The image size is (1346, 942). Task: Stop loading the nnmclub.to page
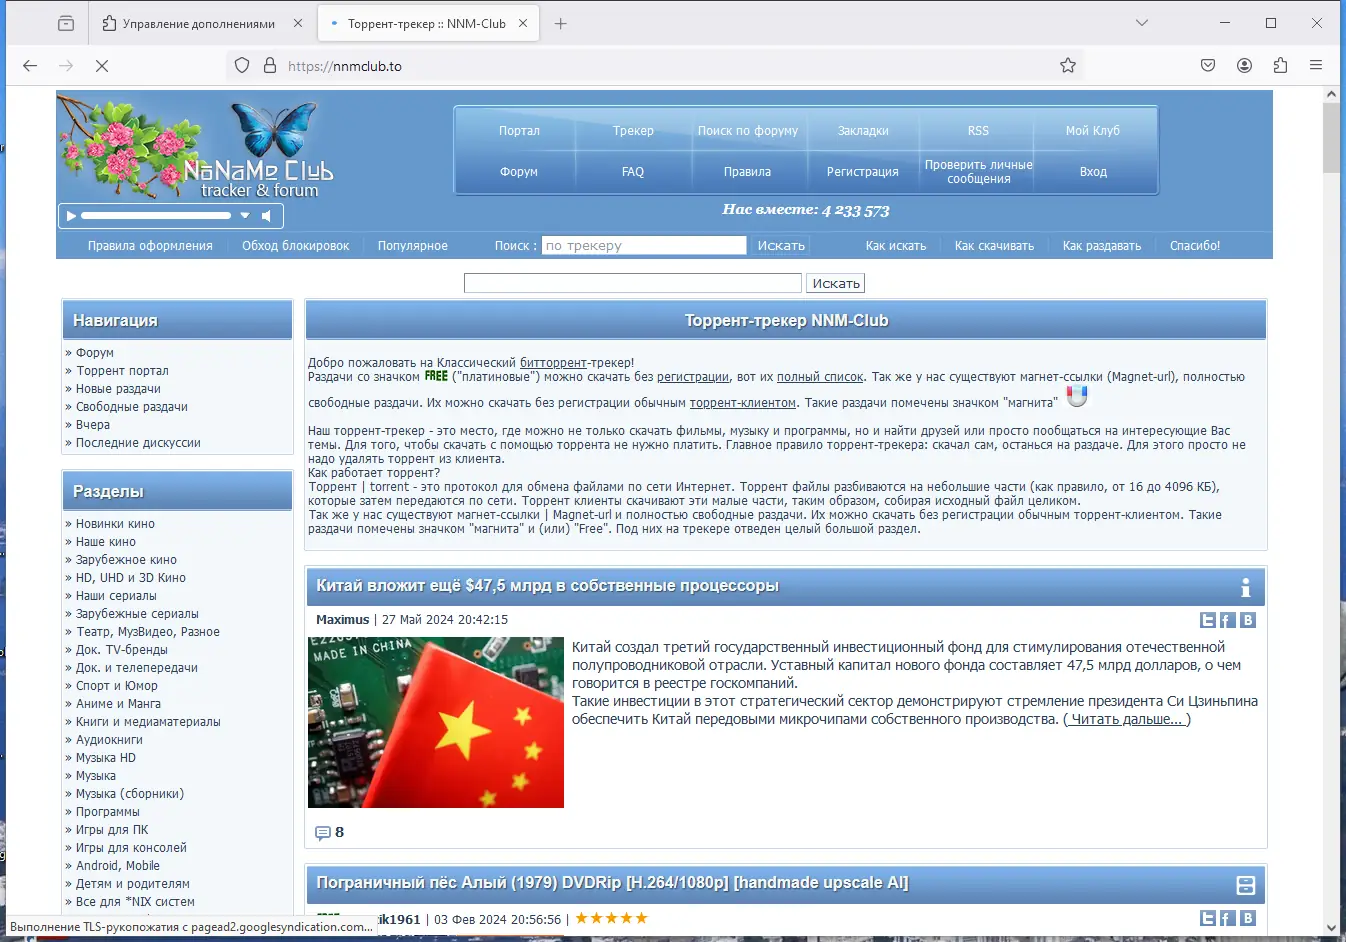pyautogui.click(x=102, y=66)
